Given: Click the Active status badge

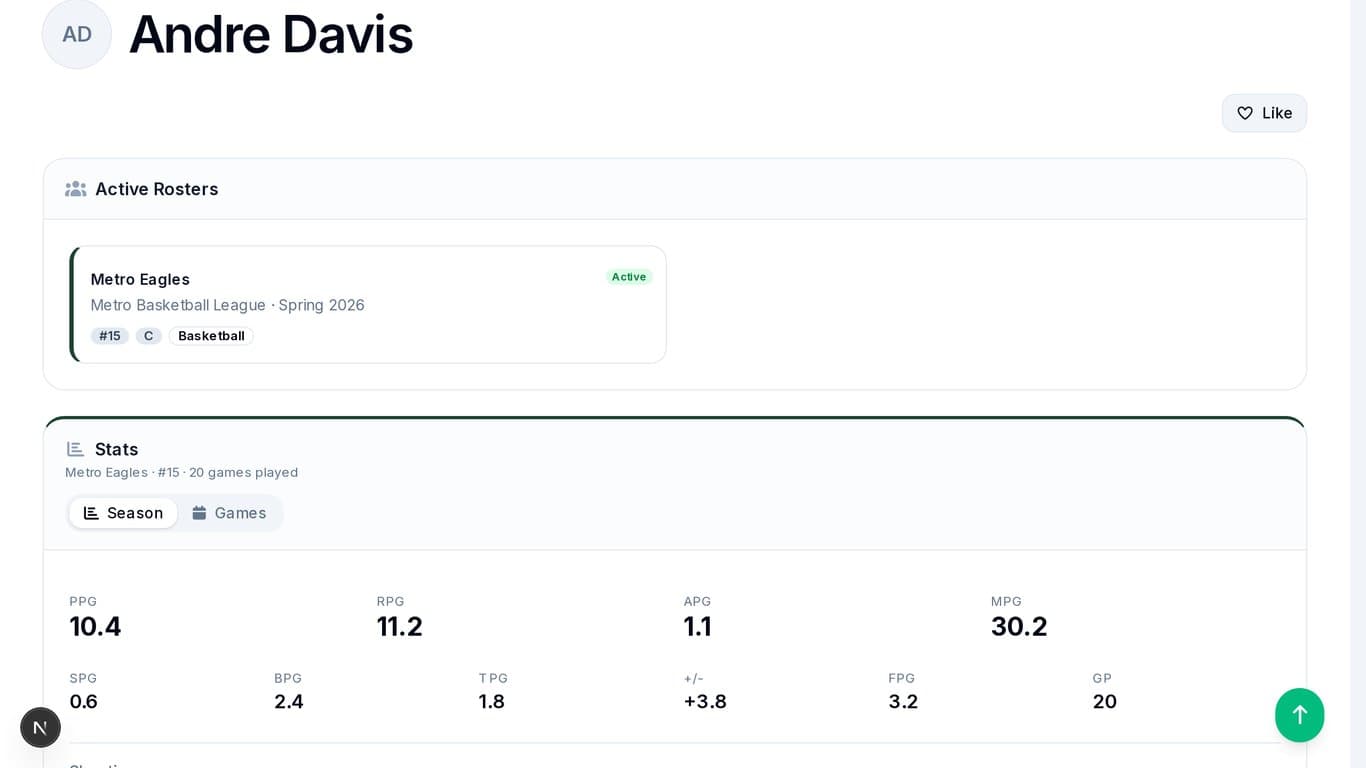Looking at the screenshot, I should (x=629, y=277).
